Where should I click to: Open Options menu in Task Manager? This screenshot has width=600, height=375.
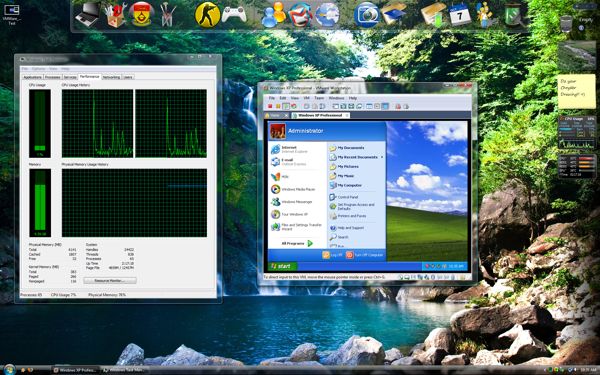[x=38, y=69]
